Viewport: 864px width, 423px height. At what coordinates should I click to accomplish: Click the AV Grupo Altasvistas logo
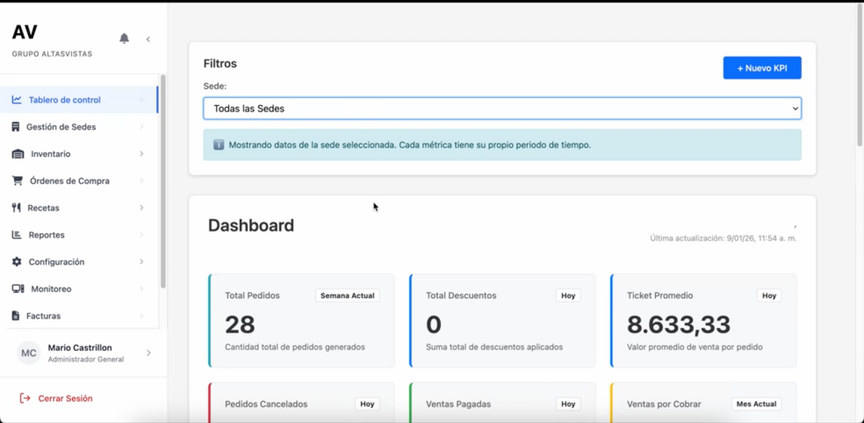click(x=52, y=39)
